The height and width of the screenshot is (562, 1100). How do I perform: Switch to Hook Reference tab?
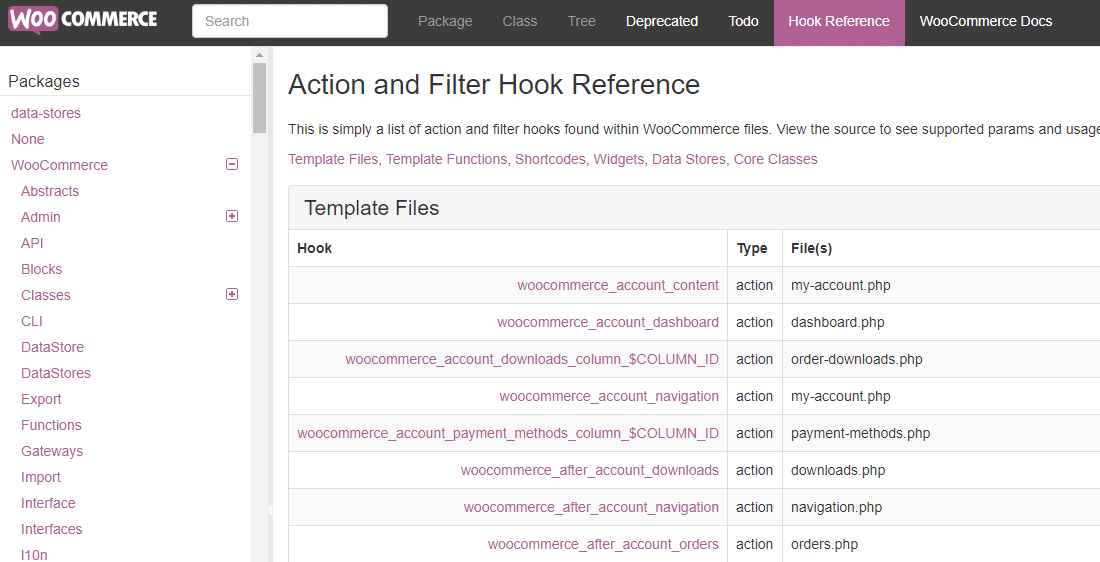click(x=838, y=21)
